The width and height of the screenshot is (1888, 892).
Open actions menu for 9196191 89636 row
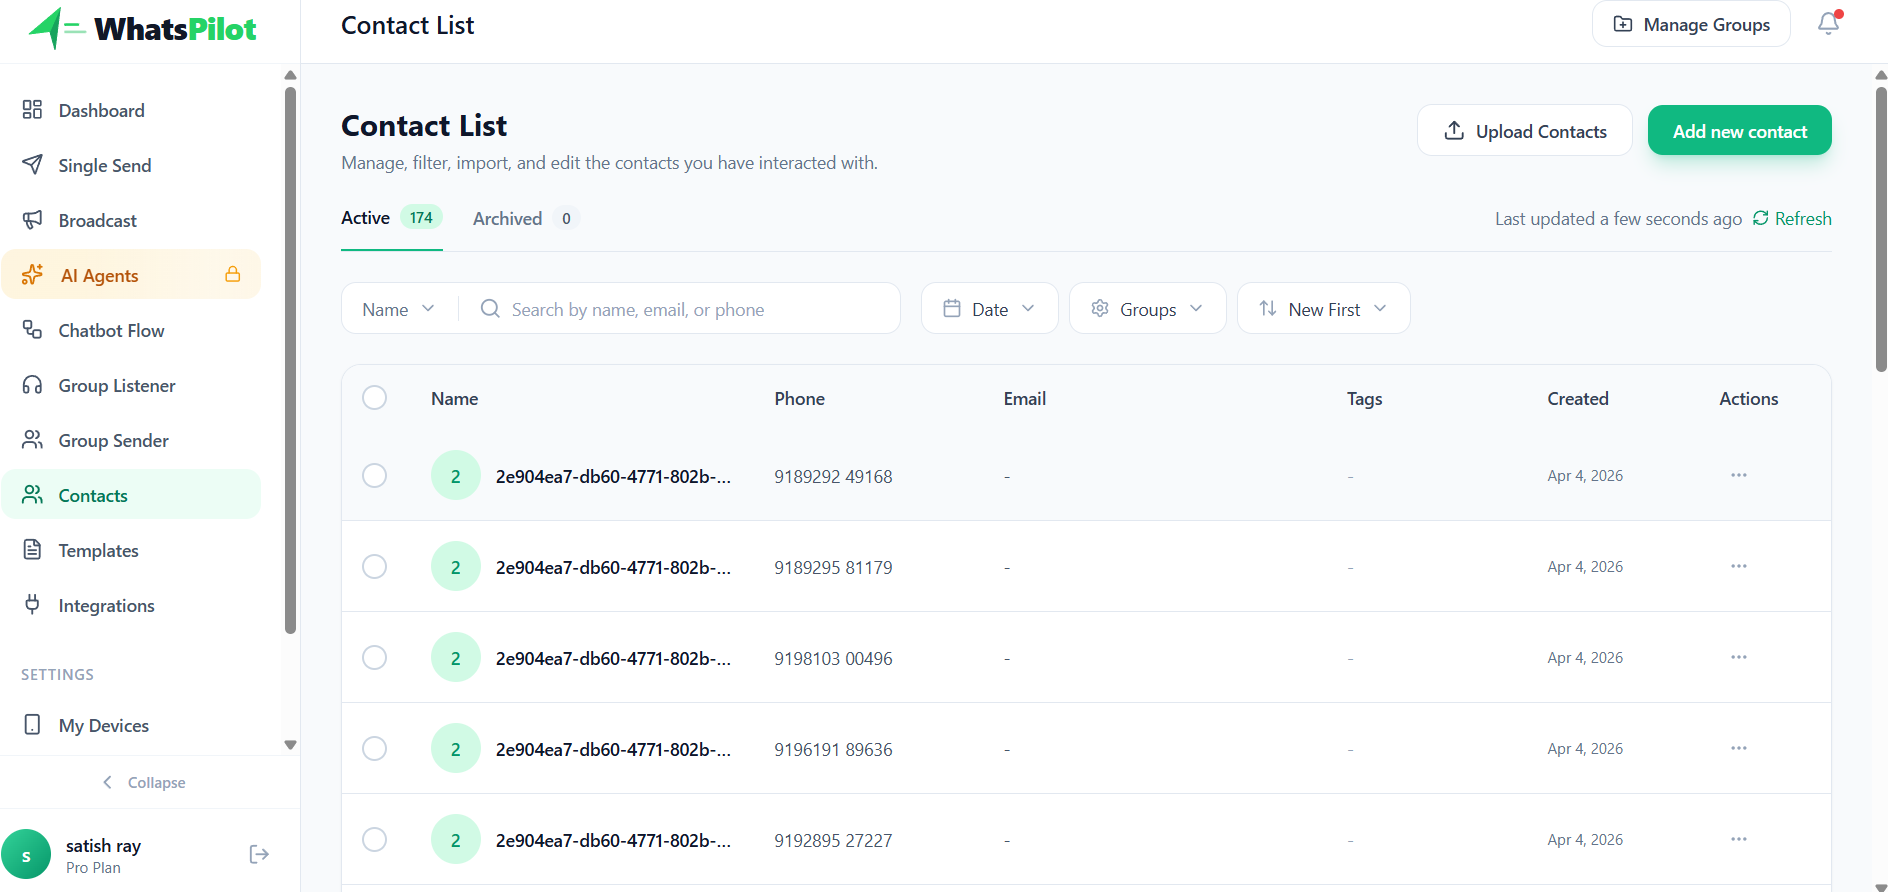coord(1739,748)
